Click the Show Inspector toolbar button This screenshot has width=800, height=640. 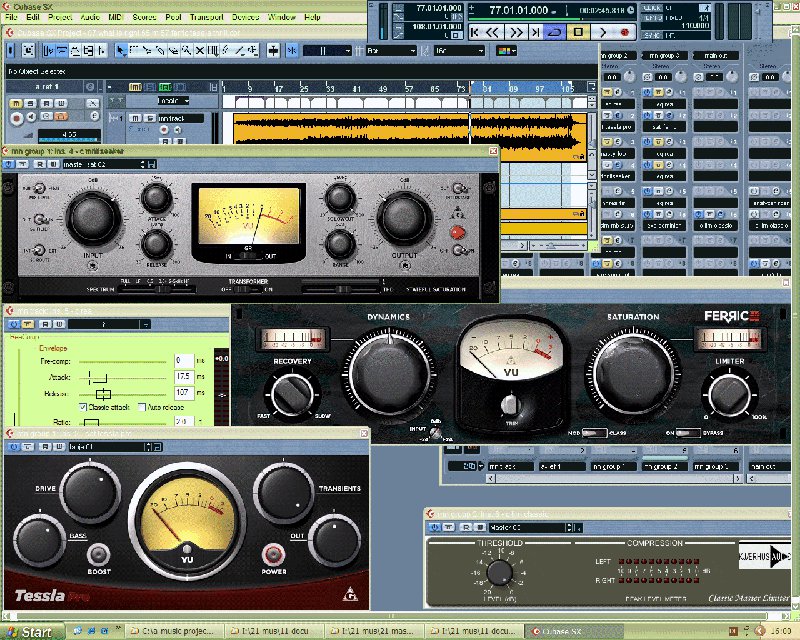click(49, 51)
